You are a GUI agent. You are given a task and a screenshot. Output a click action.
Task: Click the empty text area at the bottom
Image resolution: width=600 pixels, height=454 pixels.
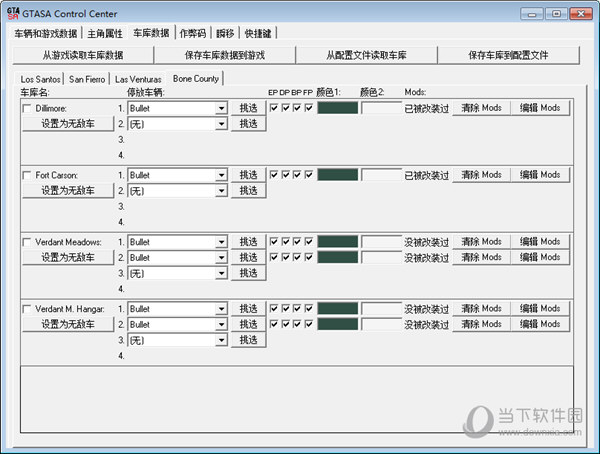tap(297, 400)
